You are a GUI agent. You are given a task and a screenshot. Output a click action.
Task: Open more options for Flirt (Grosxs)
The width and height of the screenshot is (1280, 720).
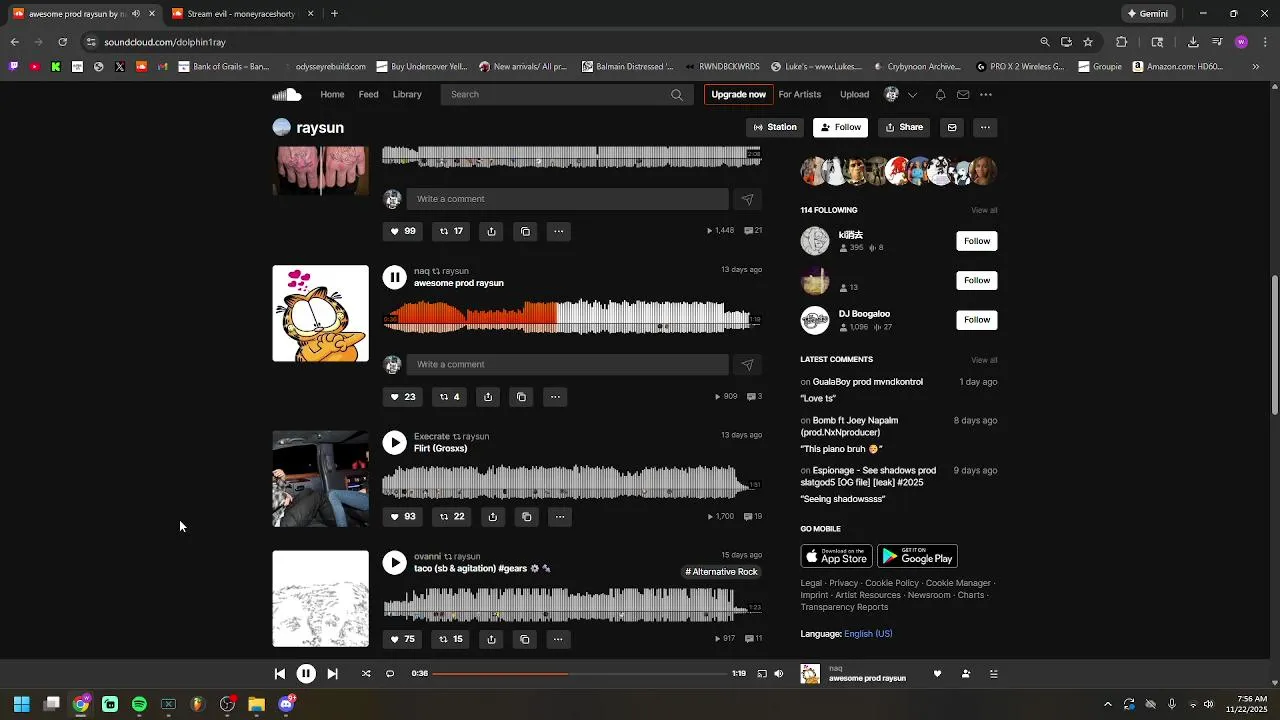560,517
